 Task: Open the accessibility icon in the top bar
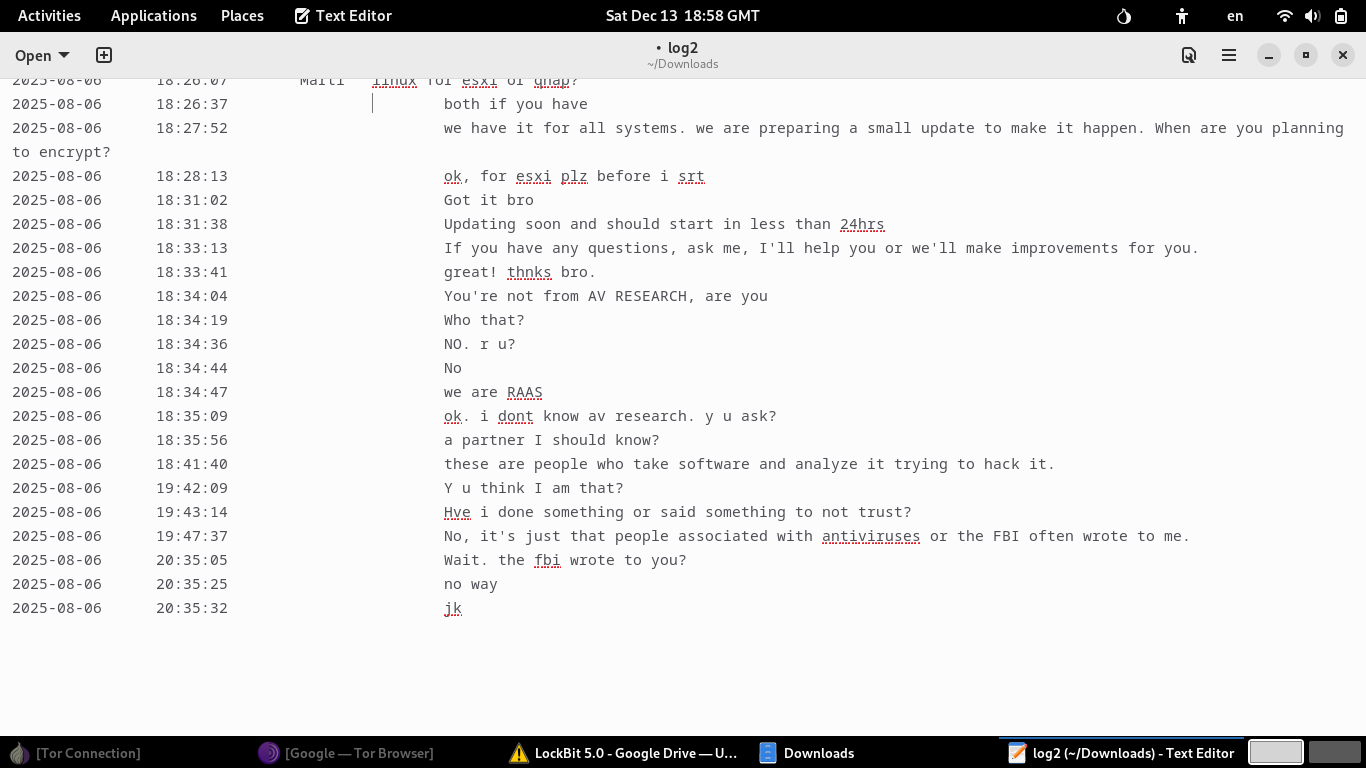1181,15
